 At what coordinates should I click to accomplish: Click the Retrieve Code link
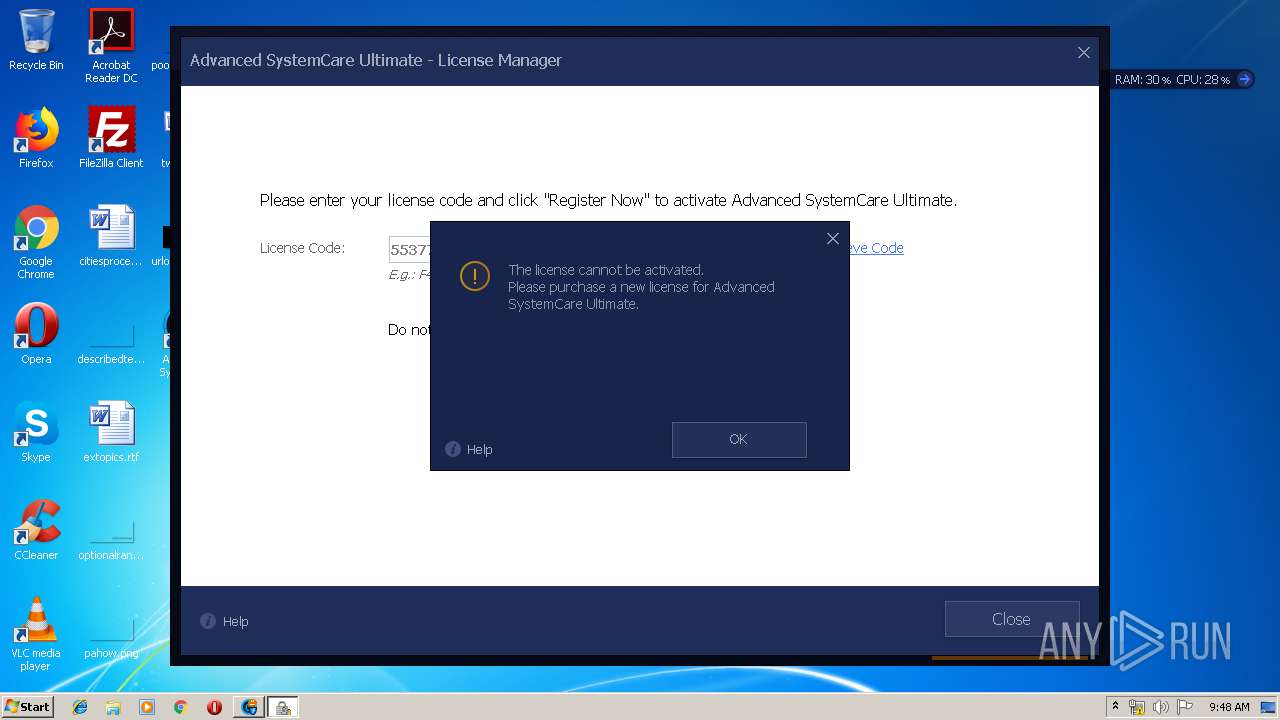[x=876, y=248]
